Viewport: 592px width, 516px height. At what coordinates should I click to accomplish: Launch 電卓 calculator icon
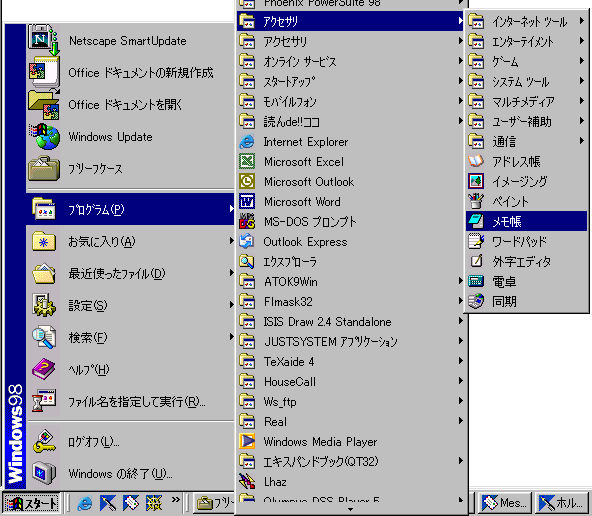point(476,281)
